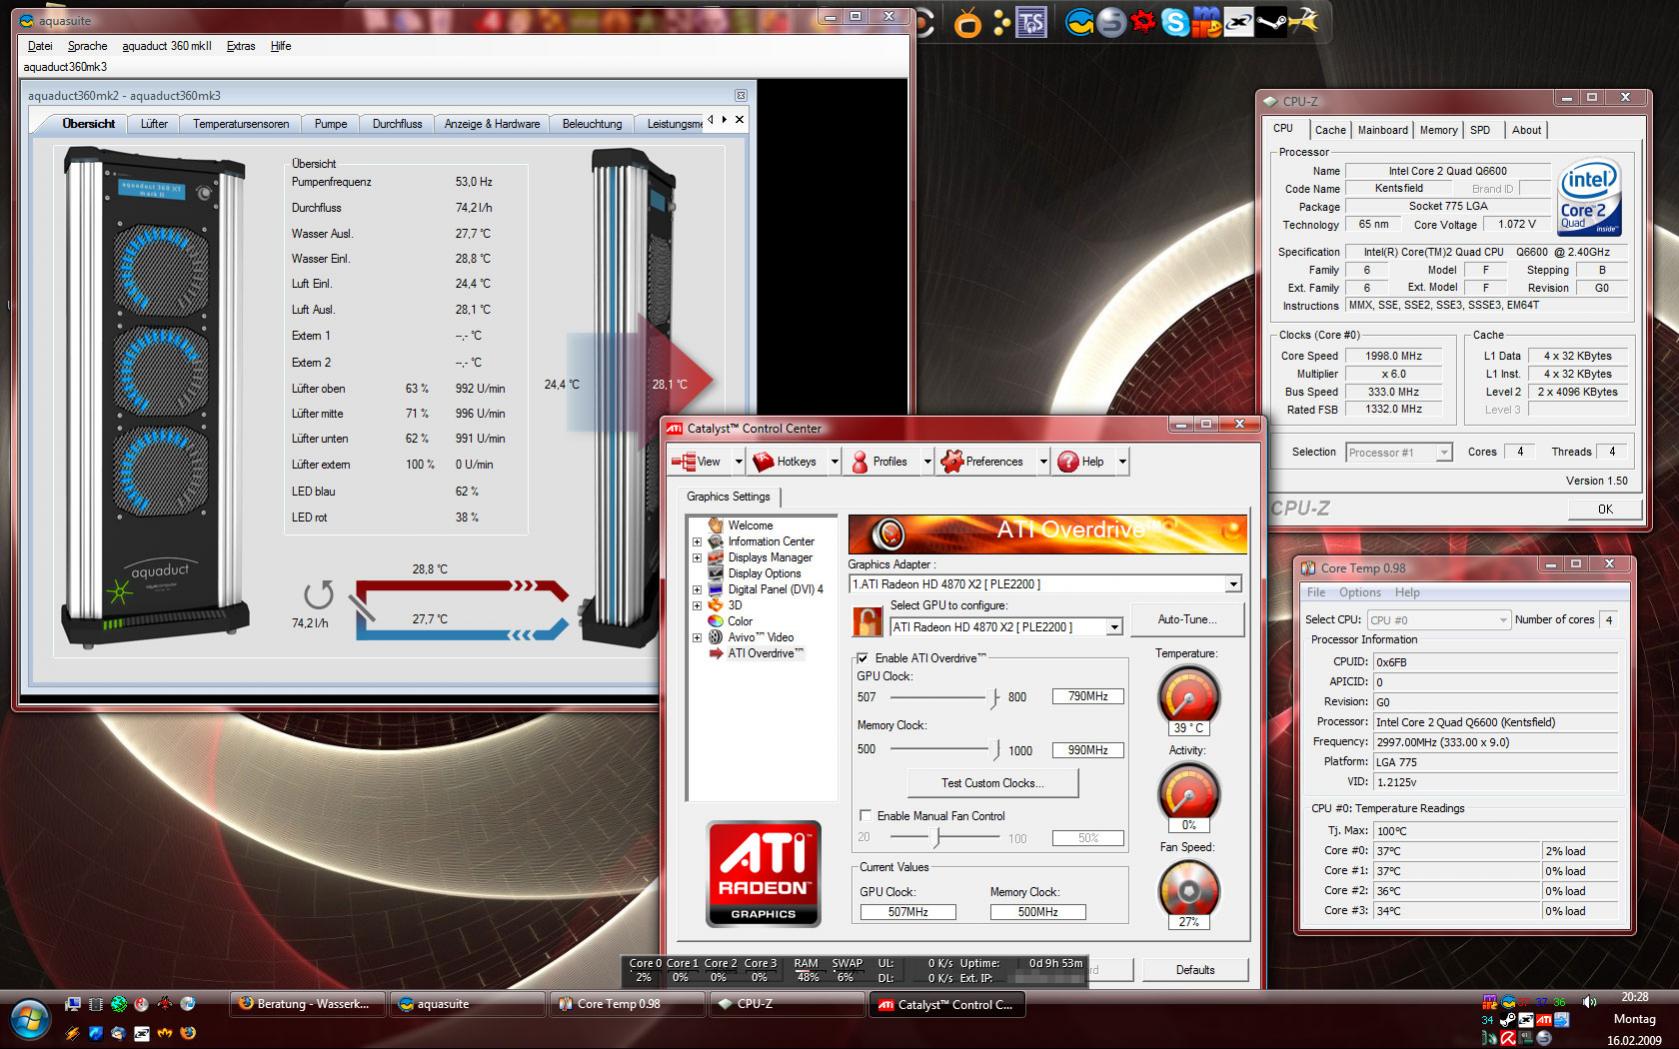
Task: Open the Pumpe tab in aquasuite
Action: click(331, 124)
